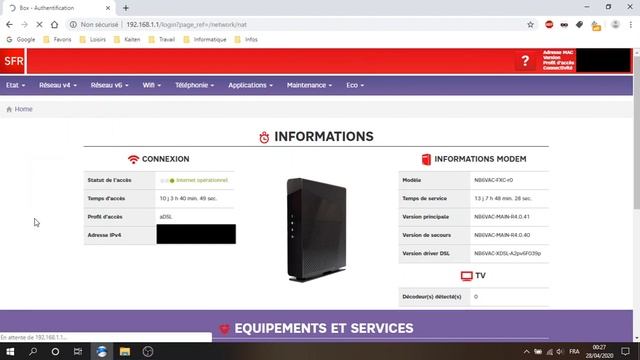Click the browser home icon
The height and width of the screenshot is (360, 640).
pyautogui.click(x=54, y=24)
